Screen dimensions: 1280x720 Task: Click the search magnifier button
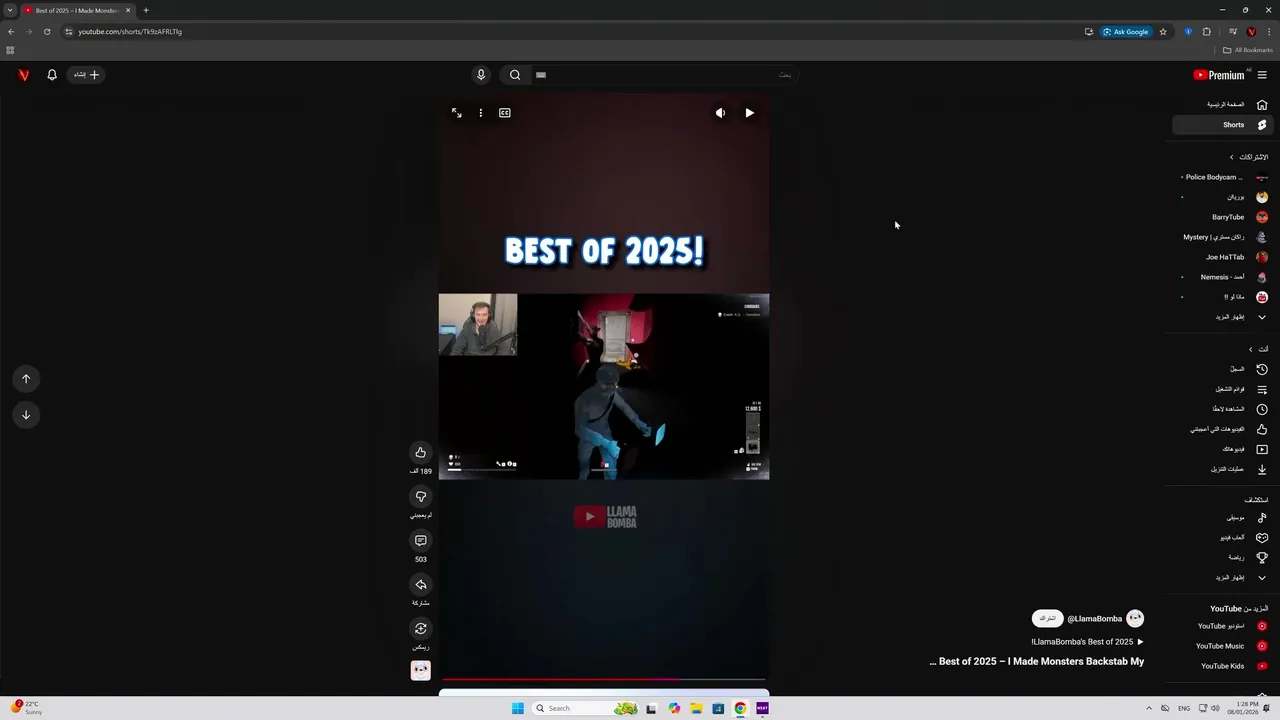click(x=515, y=74)
